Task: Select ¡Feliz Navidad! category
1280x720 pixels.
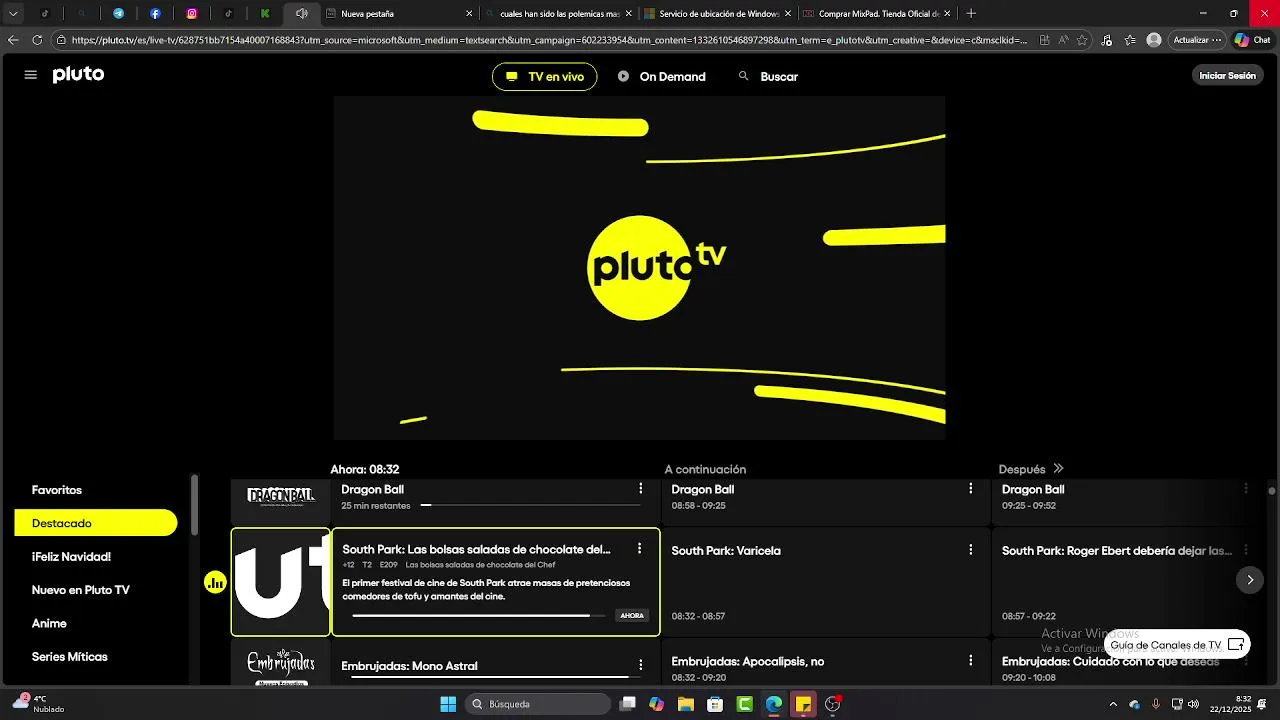Action: [71, 557]
